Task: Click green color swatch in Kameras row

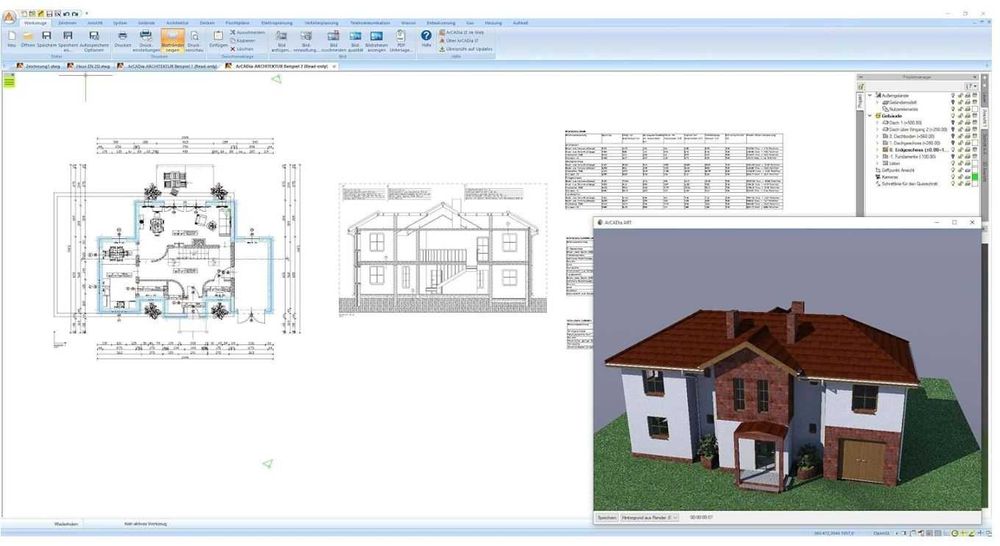Action: pos(974,177)
